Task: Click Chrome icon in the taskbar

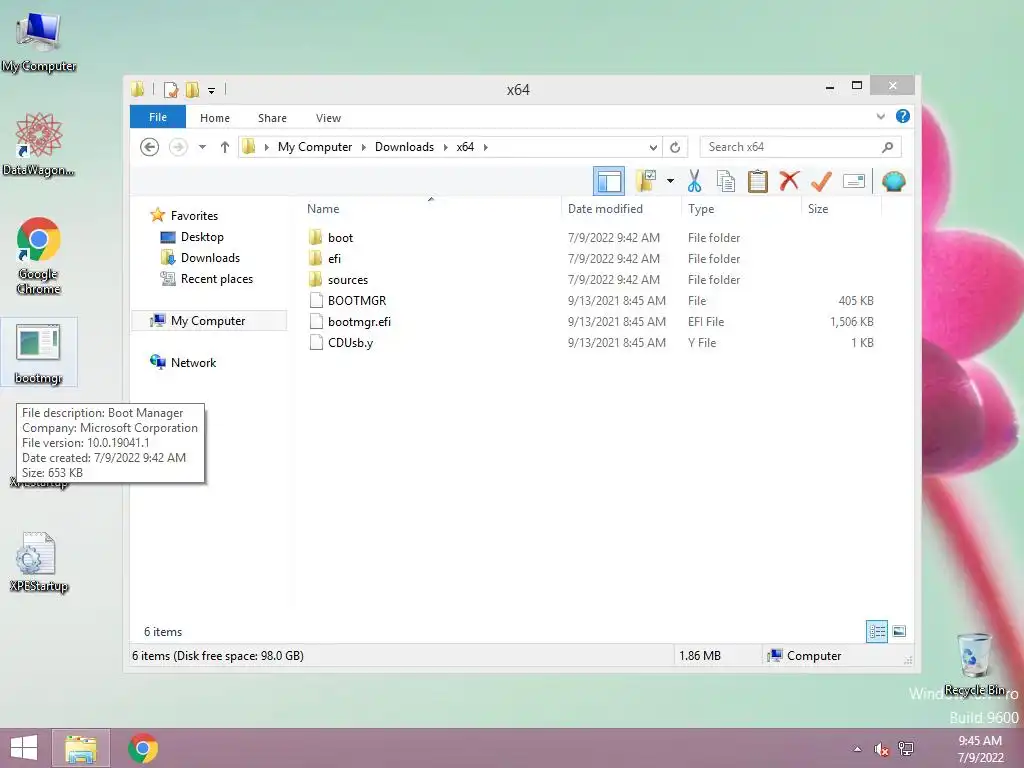Action: point(142,748)
